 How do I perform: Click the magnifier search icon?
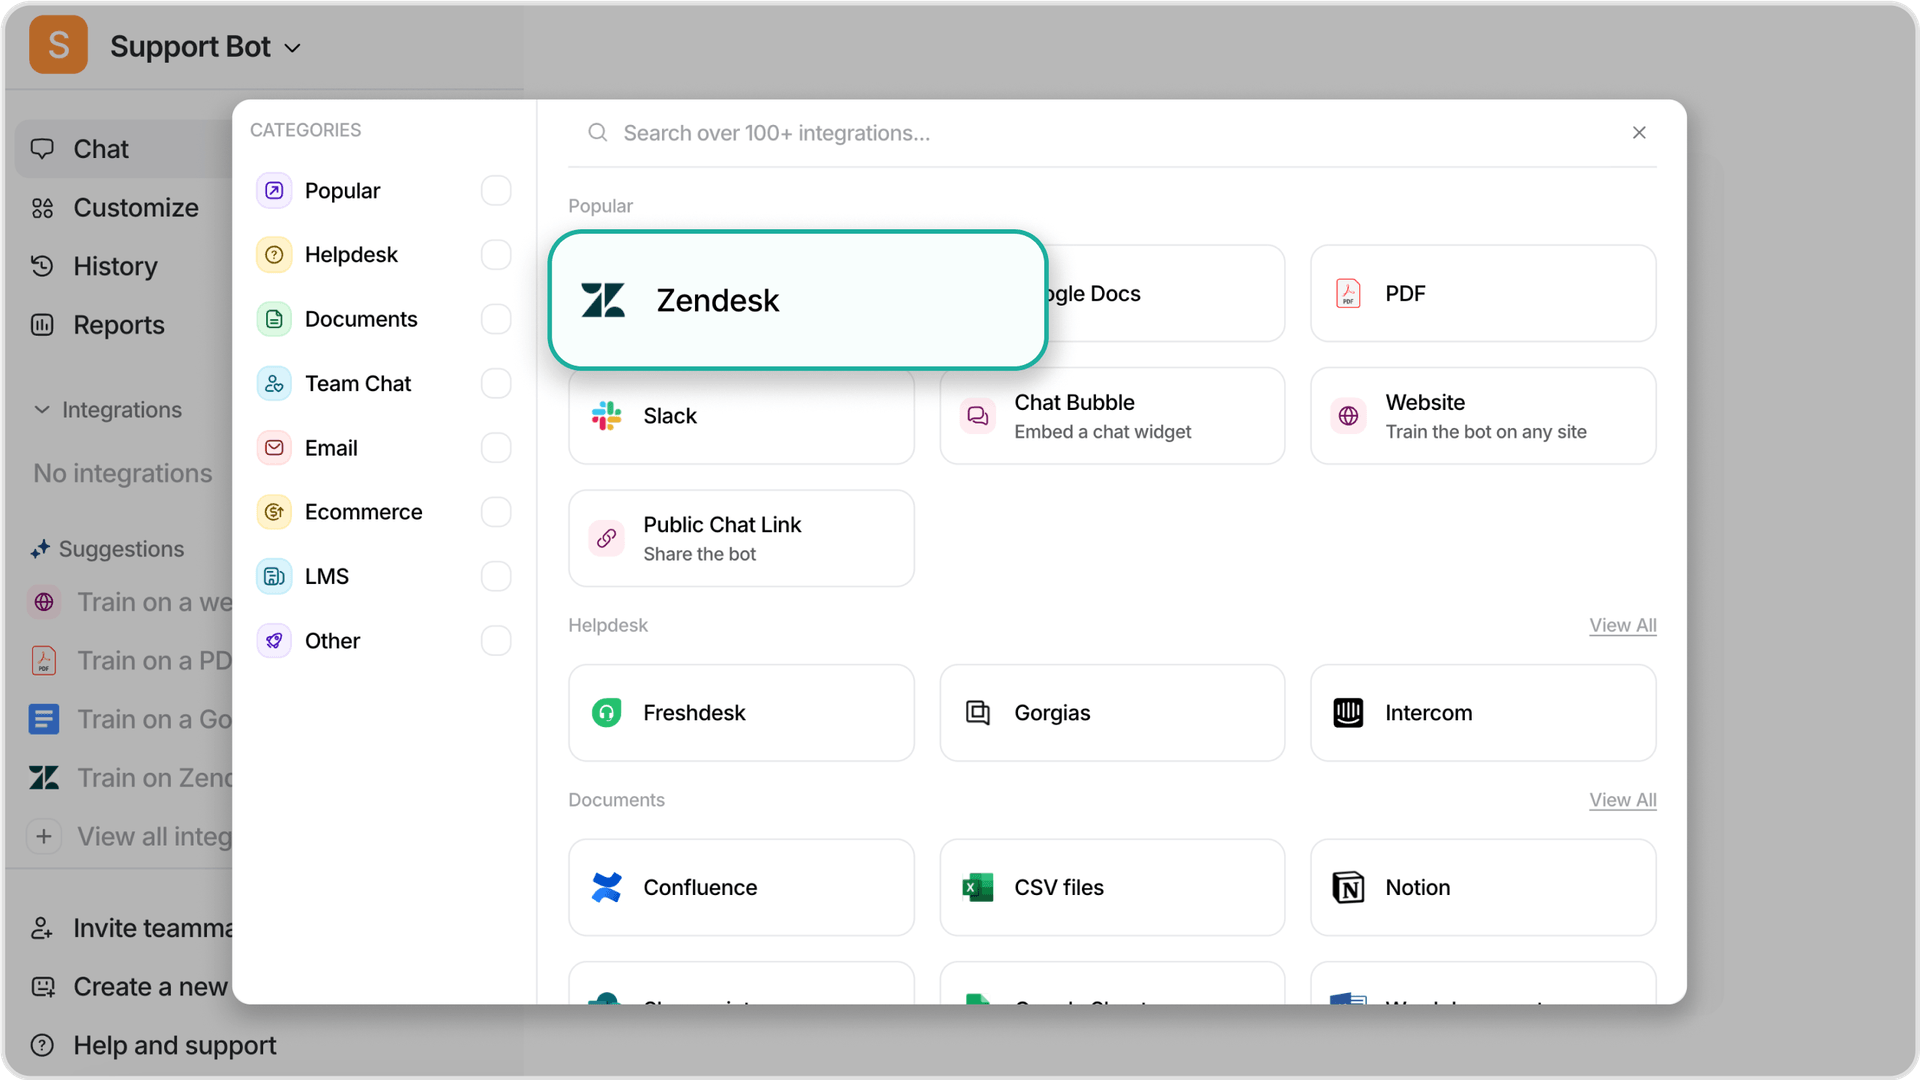[x=597, y=132]
